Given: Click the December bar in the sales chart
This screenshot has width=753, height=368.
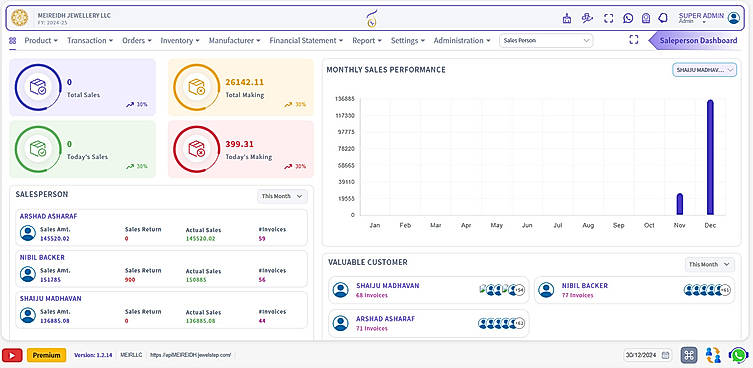Looking at the screenshot, I should click(x=710, y=157).
